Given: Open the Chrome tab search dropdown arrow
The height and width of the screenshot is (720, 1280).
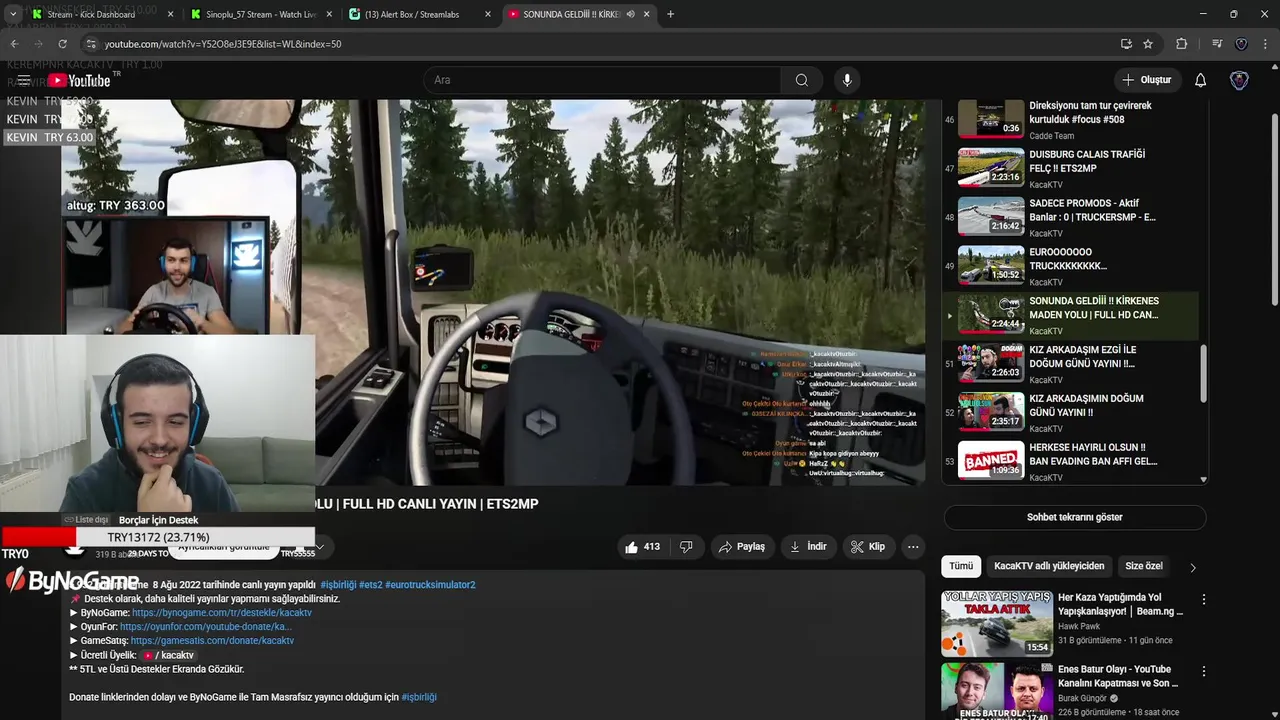Looking at the screenshot, I should tap(12, 14).
